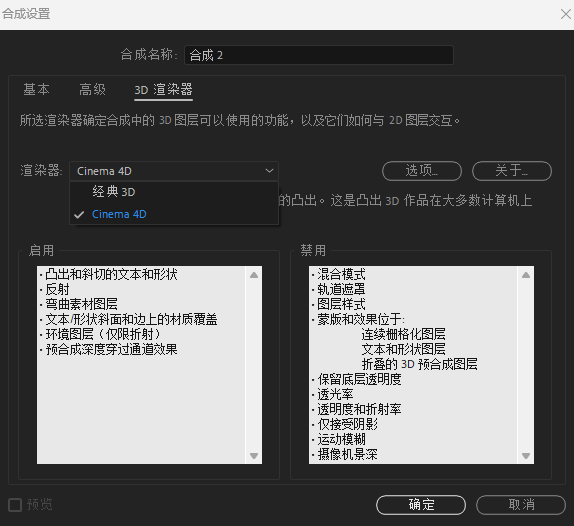Viewport: 574px width, 526px height.
Task: Click the down arrow in 禁用 list scrollbar
Action: tap(526, 456)
